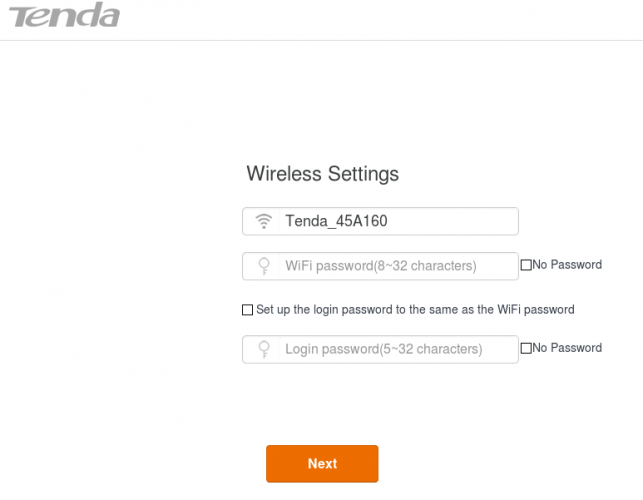Viewport: 643px width, 500px height.
Task: Click the No Password label next to login password
Action: [567, 348]
